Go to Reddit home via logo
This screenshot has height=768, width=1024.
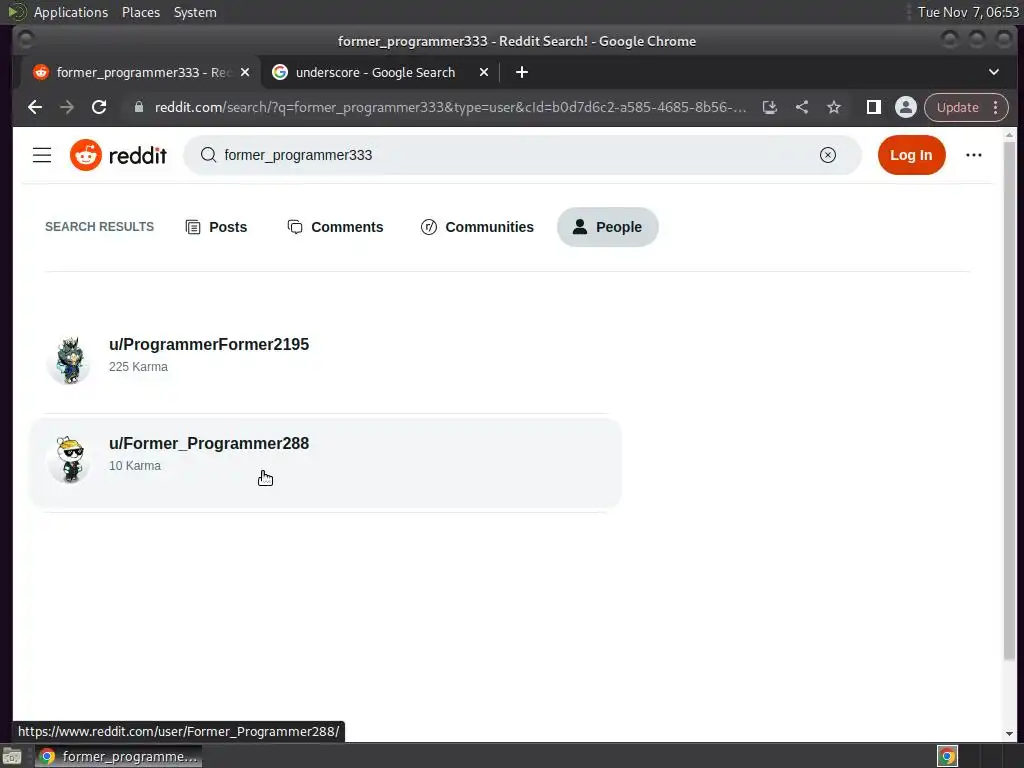pyautogui.click(x=118, y=155)
